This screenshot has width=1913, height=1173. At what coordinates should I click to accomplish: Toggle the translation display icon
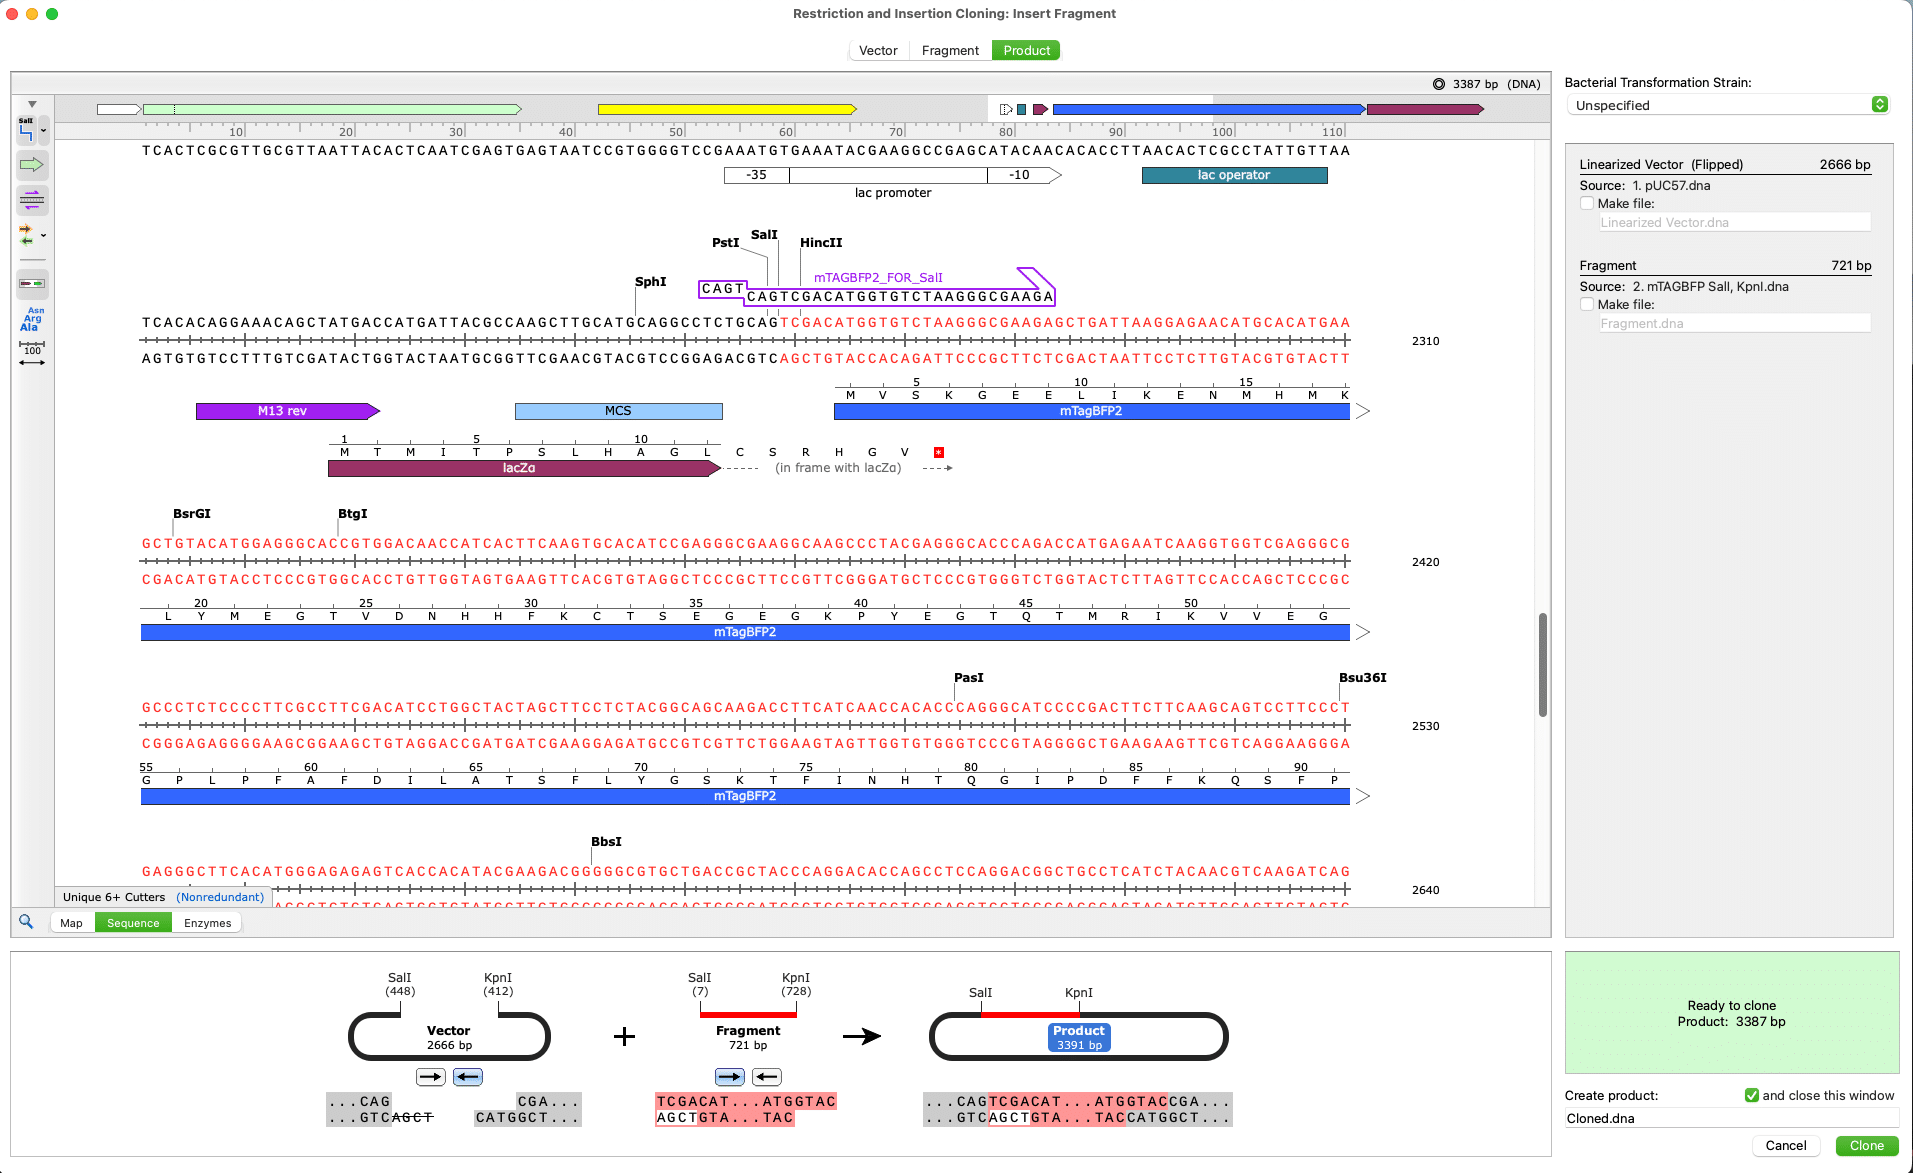tap(31, 199)
